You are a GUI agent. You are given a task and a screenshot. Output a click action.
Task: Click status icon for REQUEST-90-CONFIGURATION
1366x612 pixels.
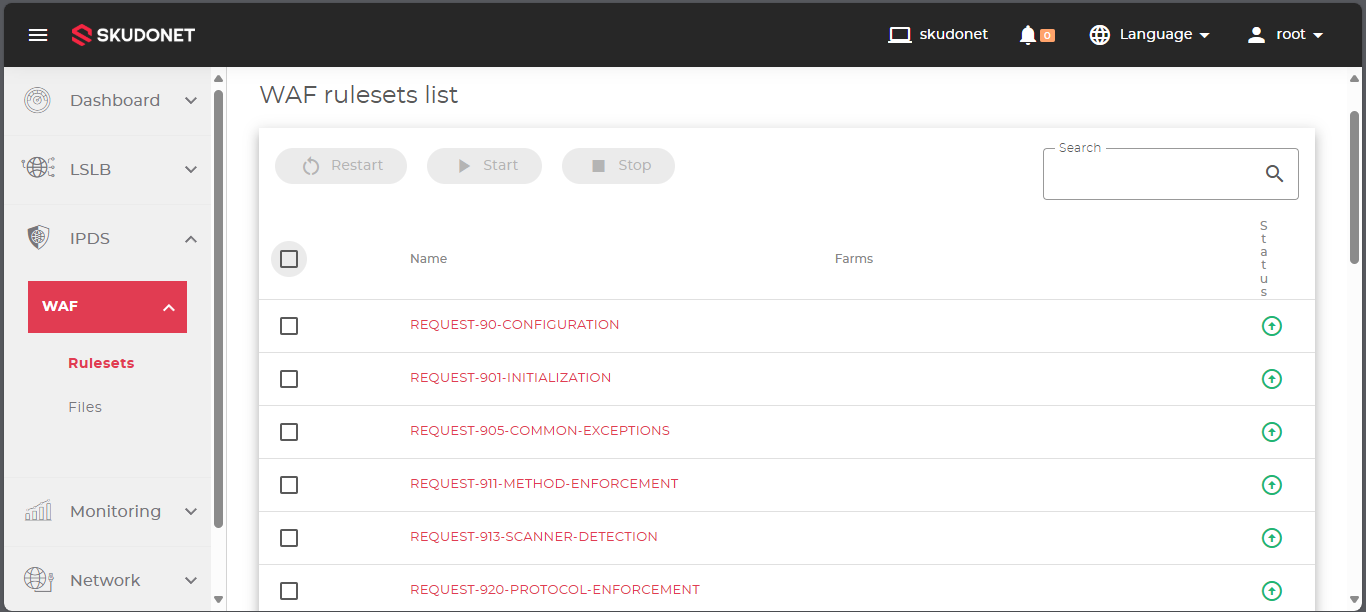pyautogui.click(x=1271, y=326)
